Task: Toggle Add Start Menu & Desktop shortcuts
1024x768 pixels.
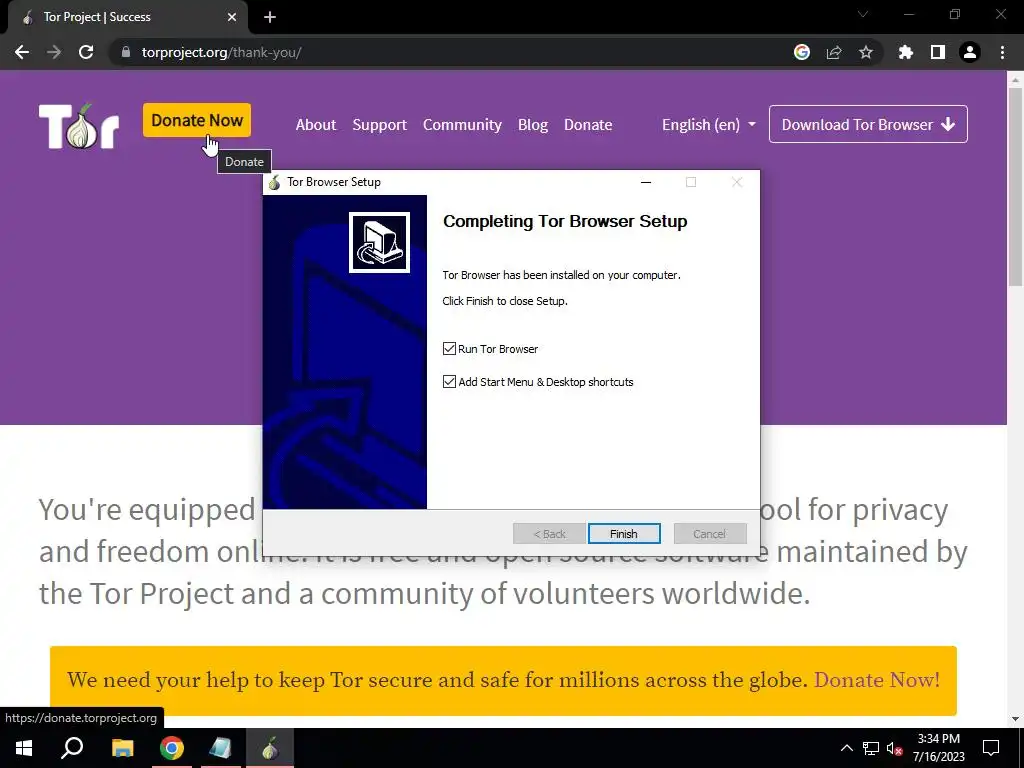Action: pos(449,381)
